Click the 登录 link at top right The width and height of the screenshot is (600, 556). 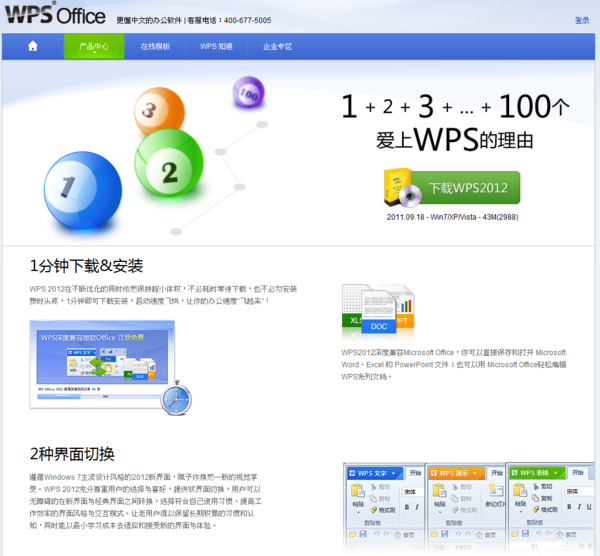(x=582, y=21)
